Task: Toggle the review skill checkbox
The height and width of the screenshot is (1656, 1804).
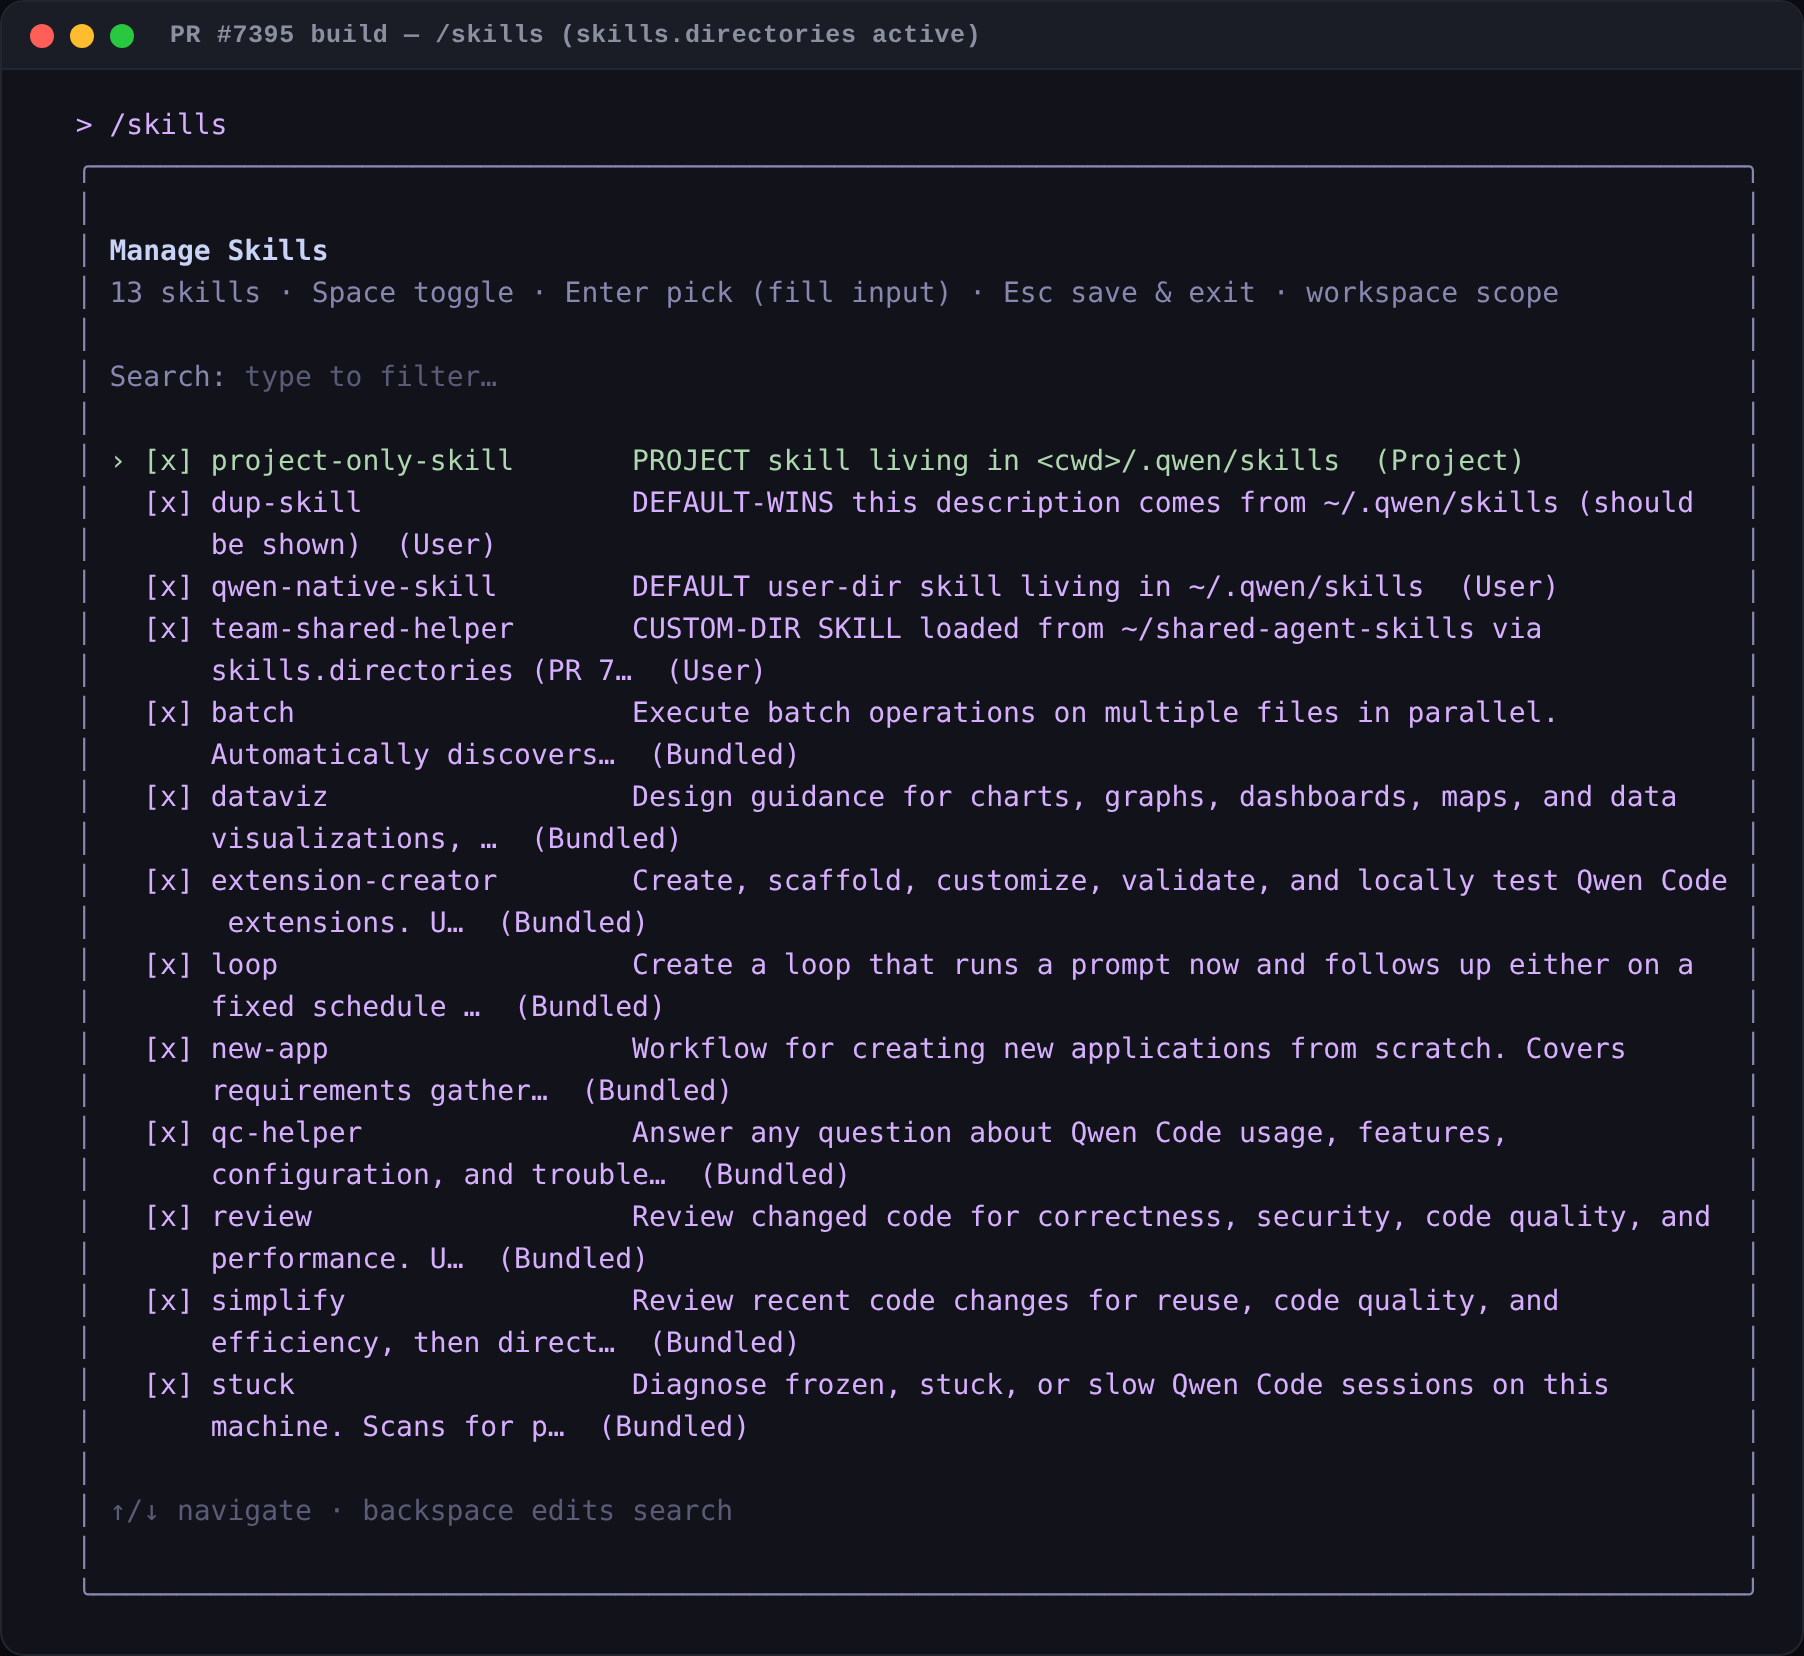Action: [168, 1217]
